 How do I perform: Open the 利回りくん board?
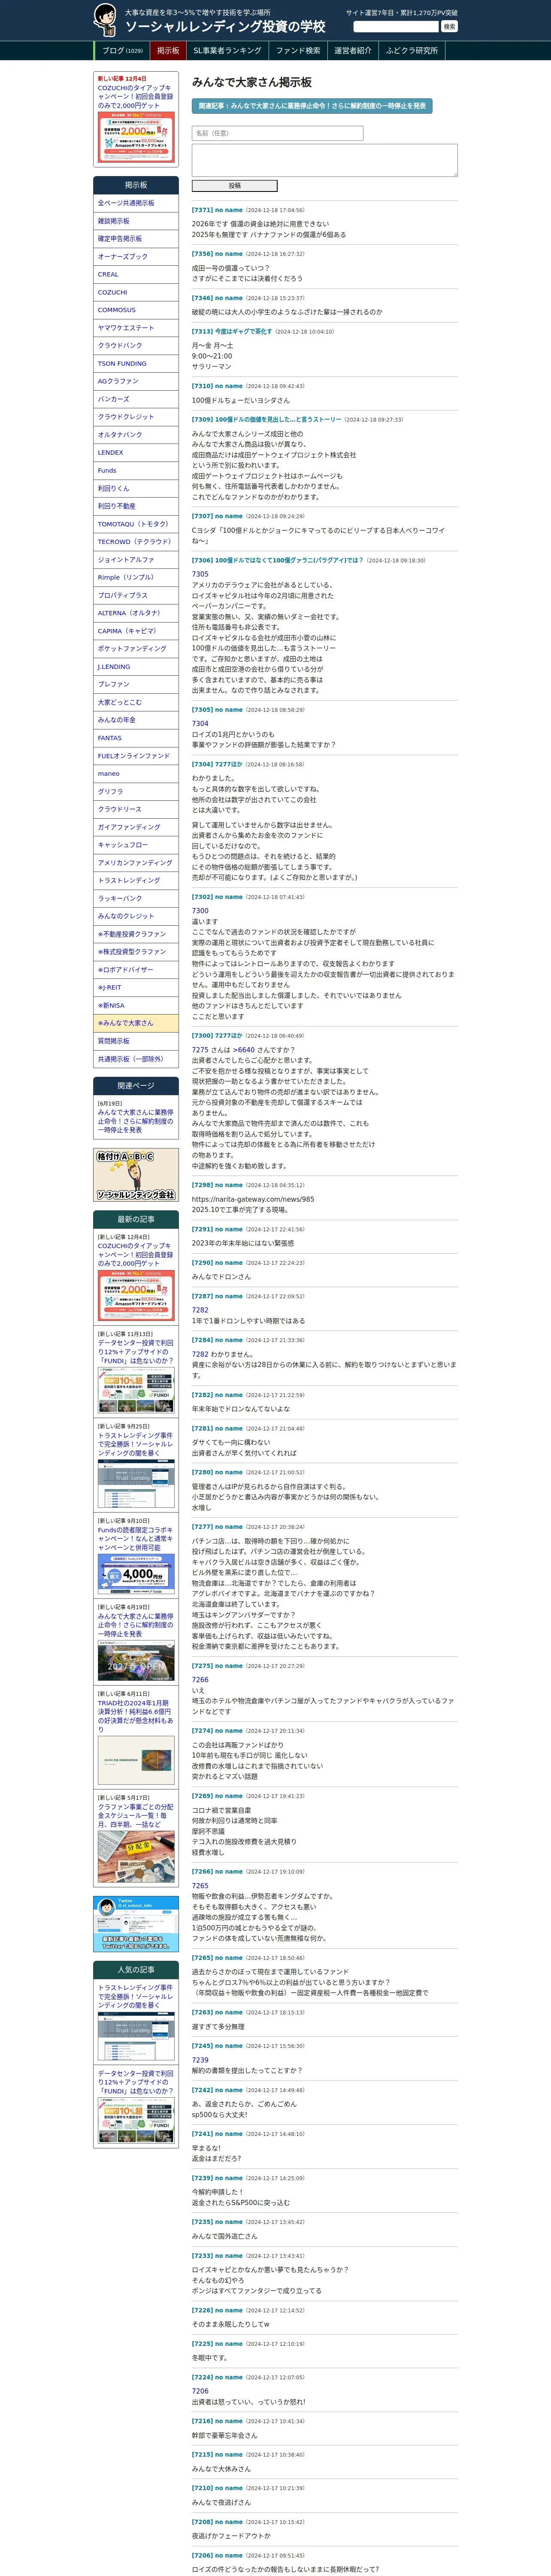coord(136,488)
